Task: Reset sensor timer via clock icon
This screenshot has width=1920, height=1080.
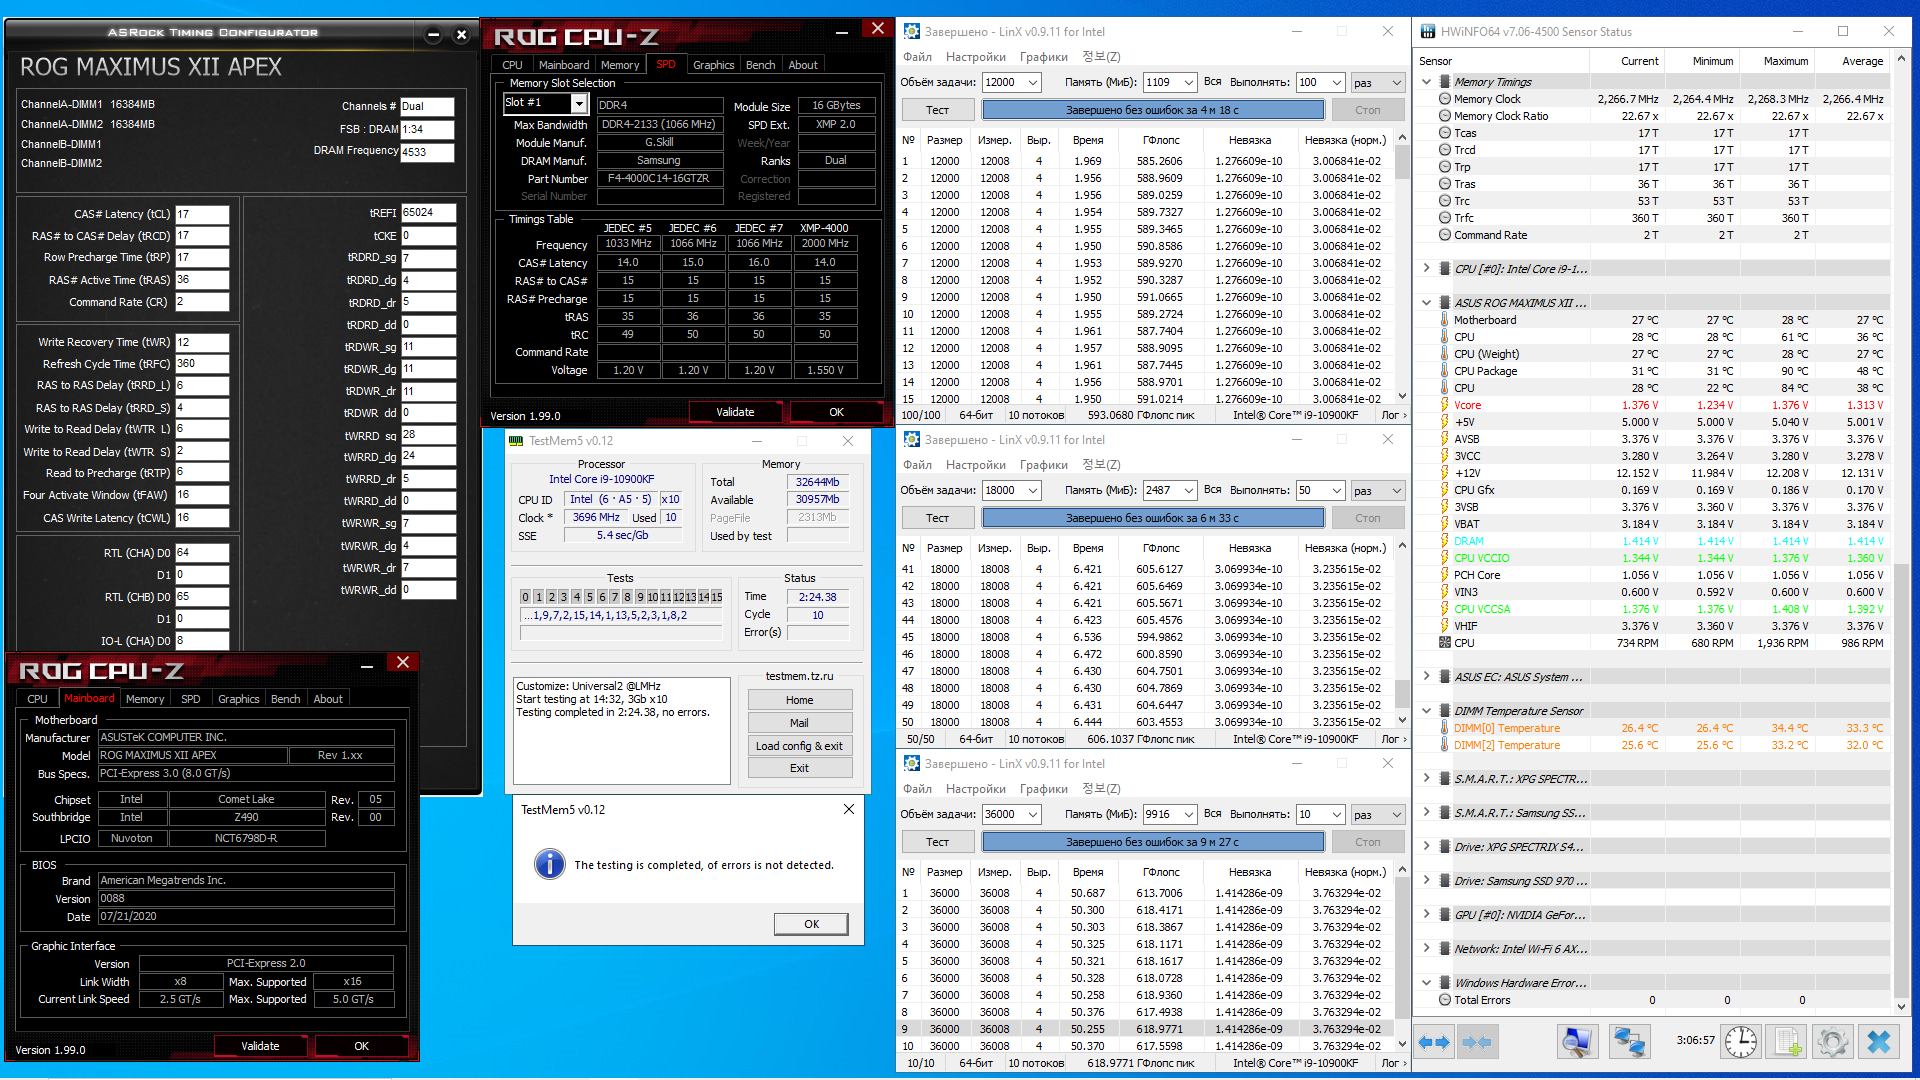Action: click(x=1740, y=1042)
